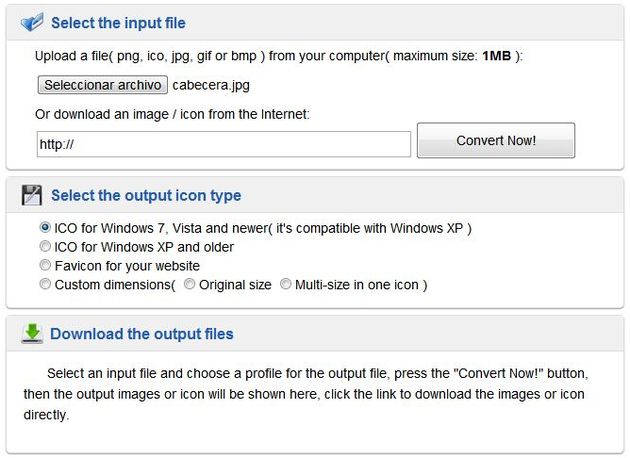Focus the http:// image URL field
The width and height of the screenshot is (630, 458).
(x=224, y=144)
